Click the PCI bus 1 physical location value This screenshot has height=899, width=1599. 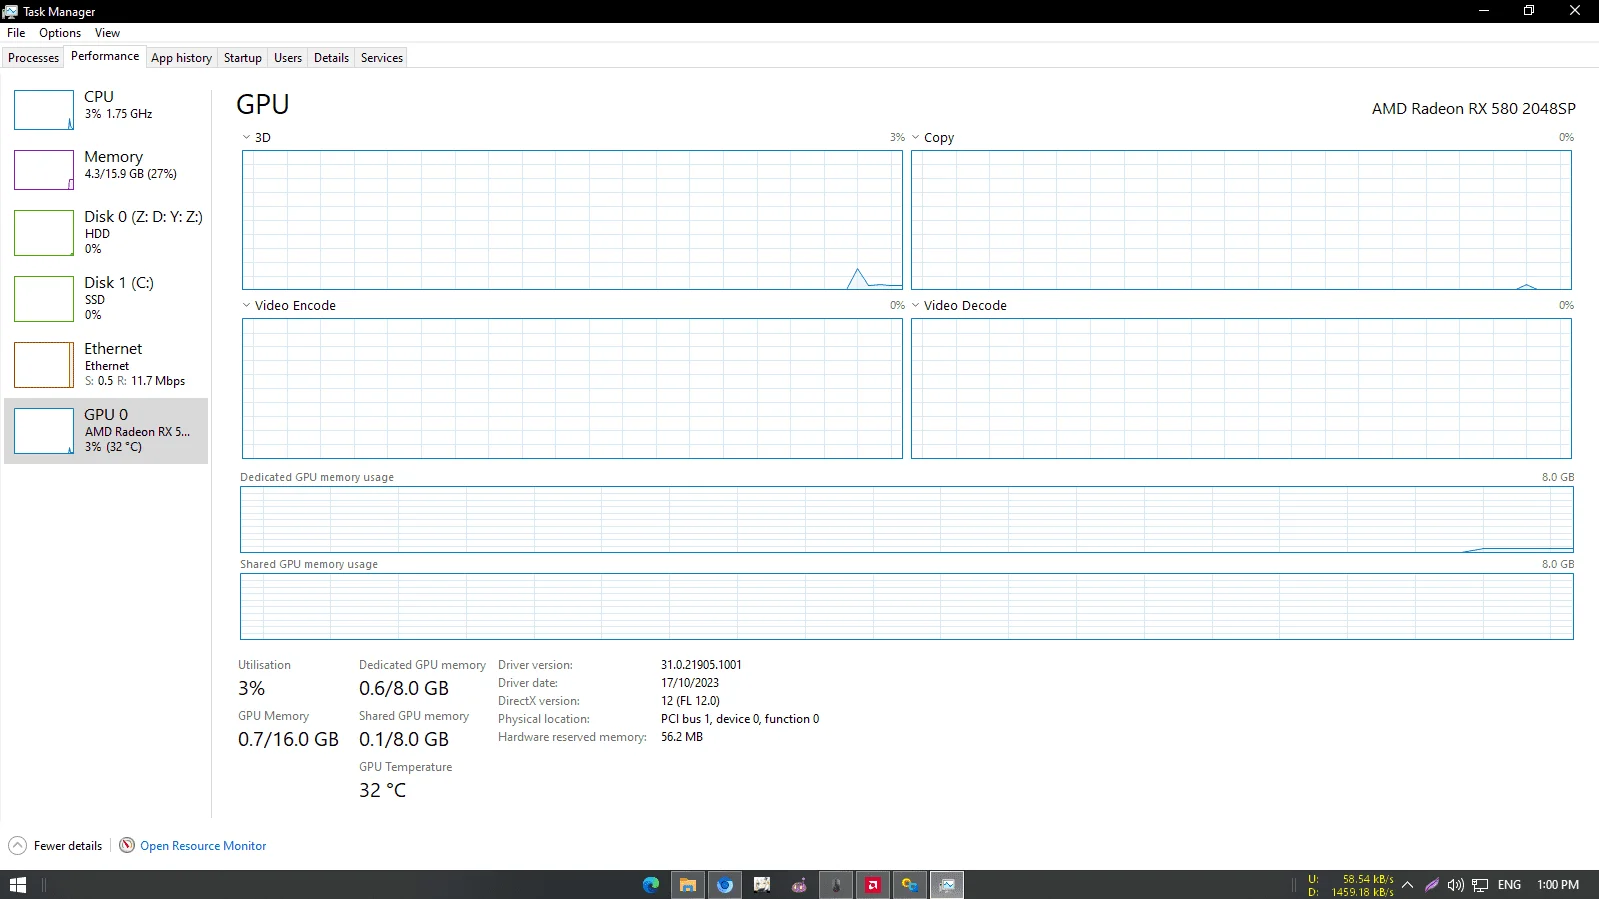(739, 719)
